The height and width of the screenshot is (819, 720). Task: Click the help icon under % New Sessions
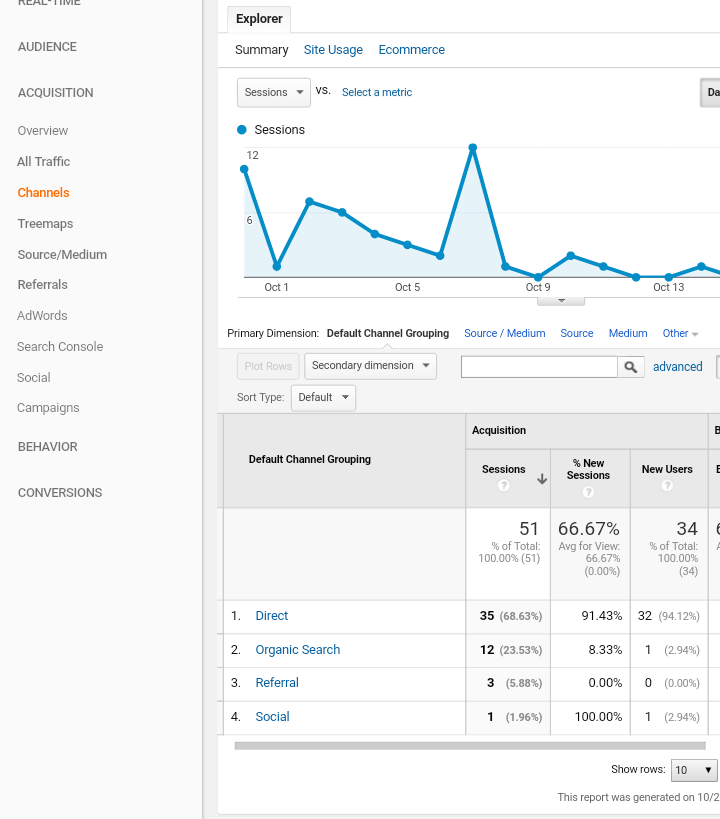(588, 492)
